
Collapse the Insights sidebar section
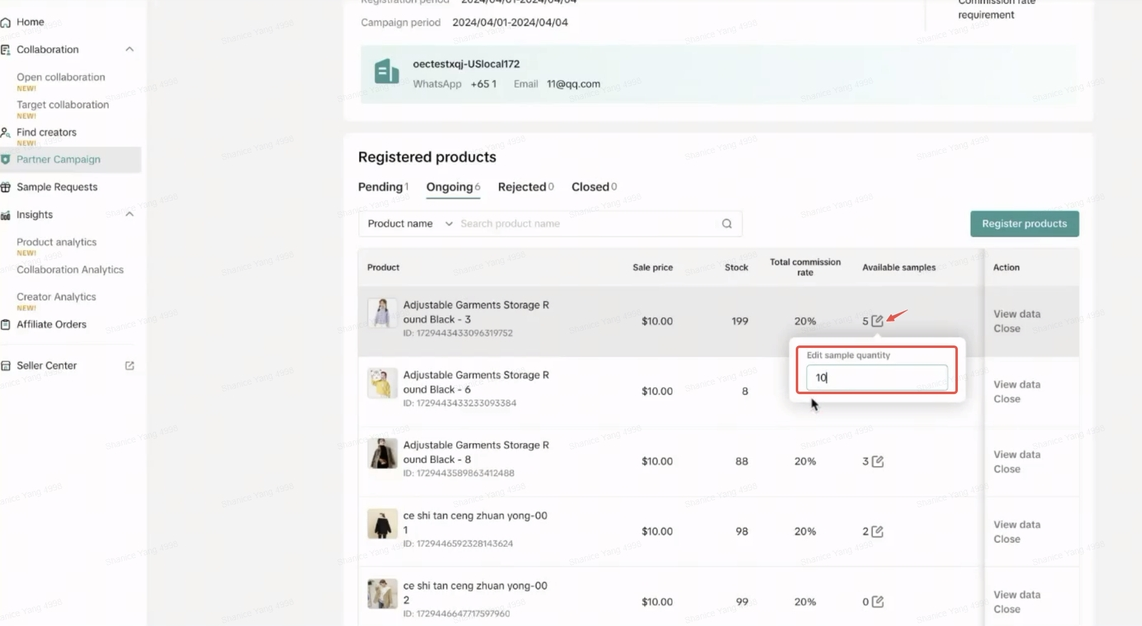click(x=129, y=215)
